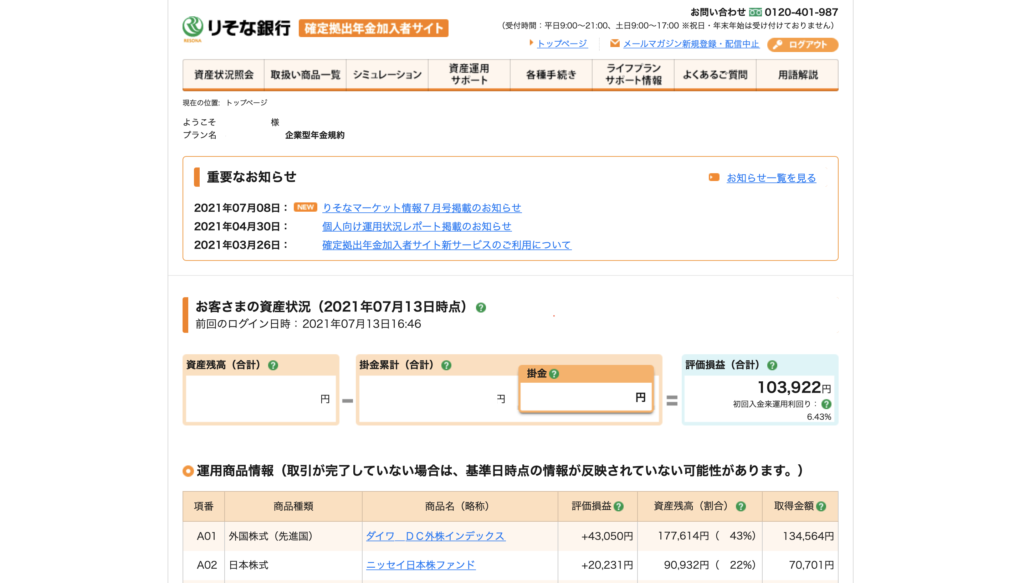
Task: Click help icon in 評価損益 column header
Action: [618, 507]
